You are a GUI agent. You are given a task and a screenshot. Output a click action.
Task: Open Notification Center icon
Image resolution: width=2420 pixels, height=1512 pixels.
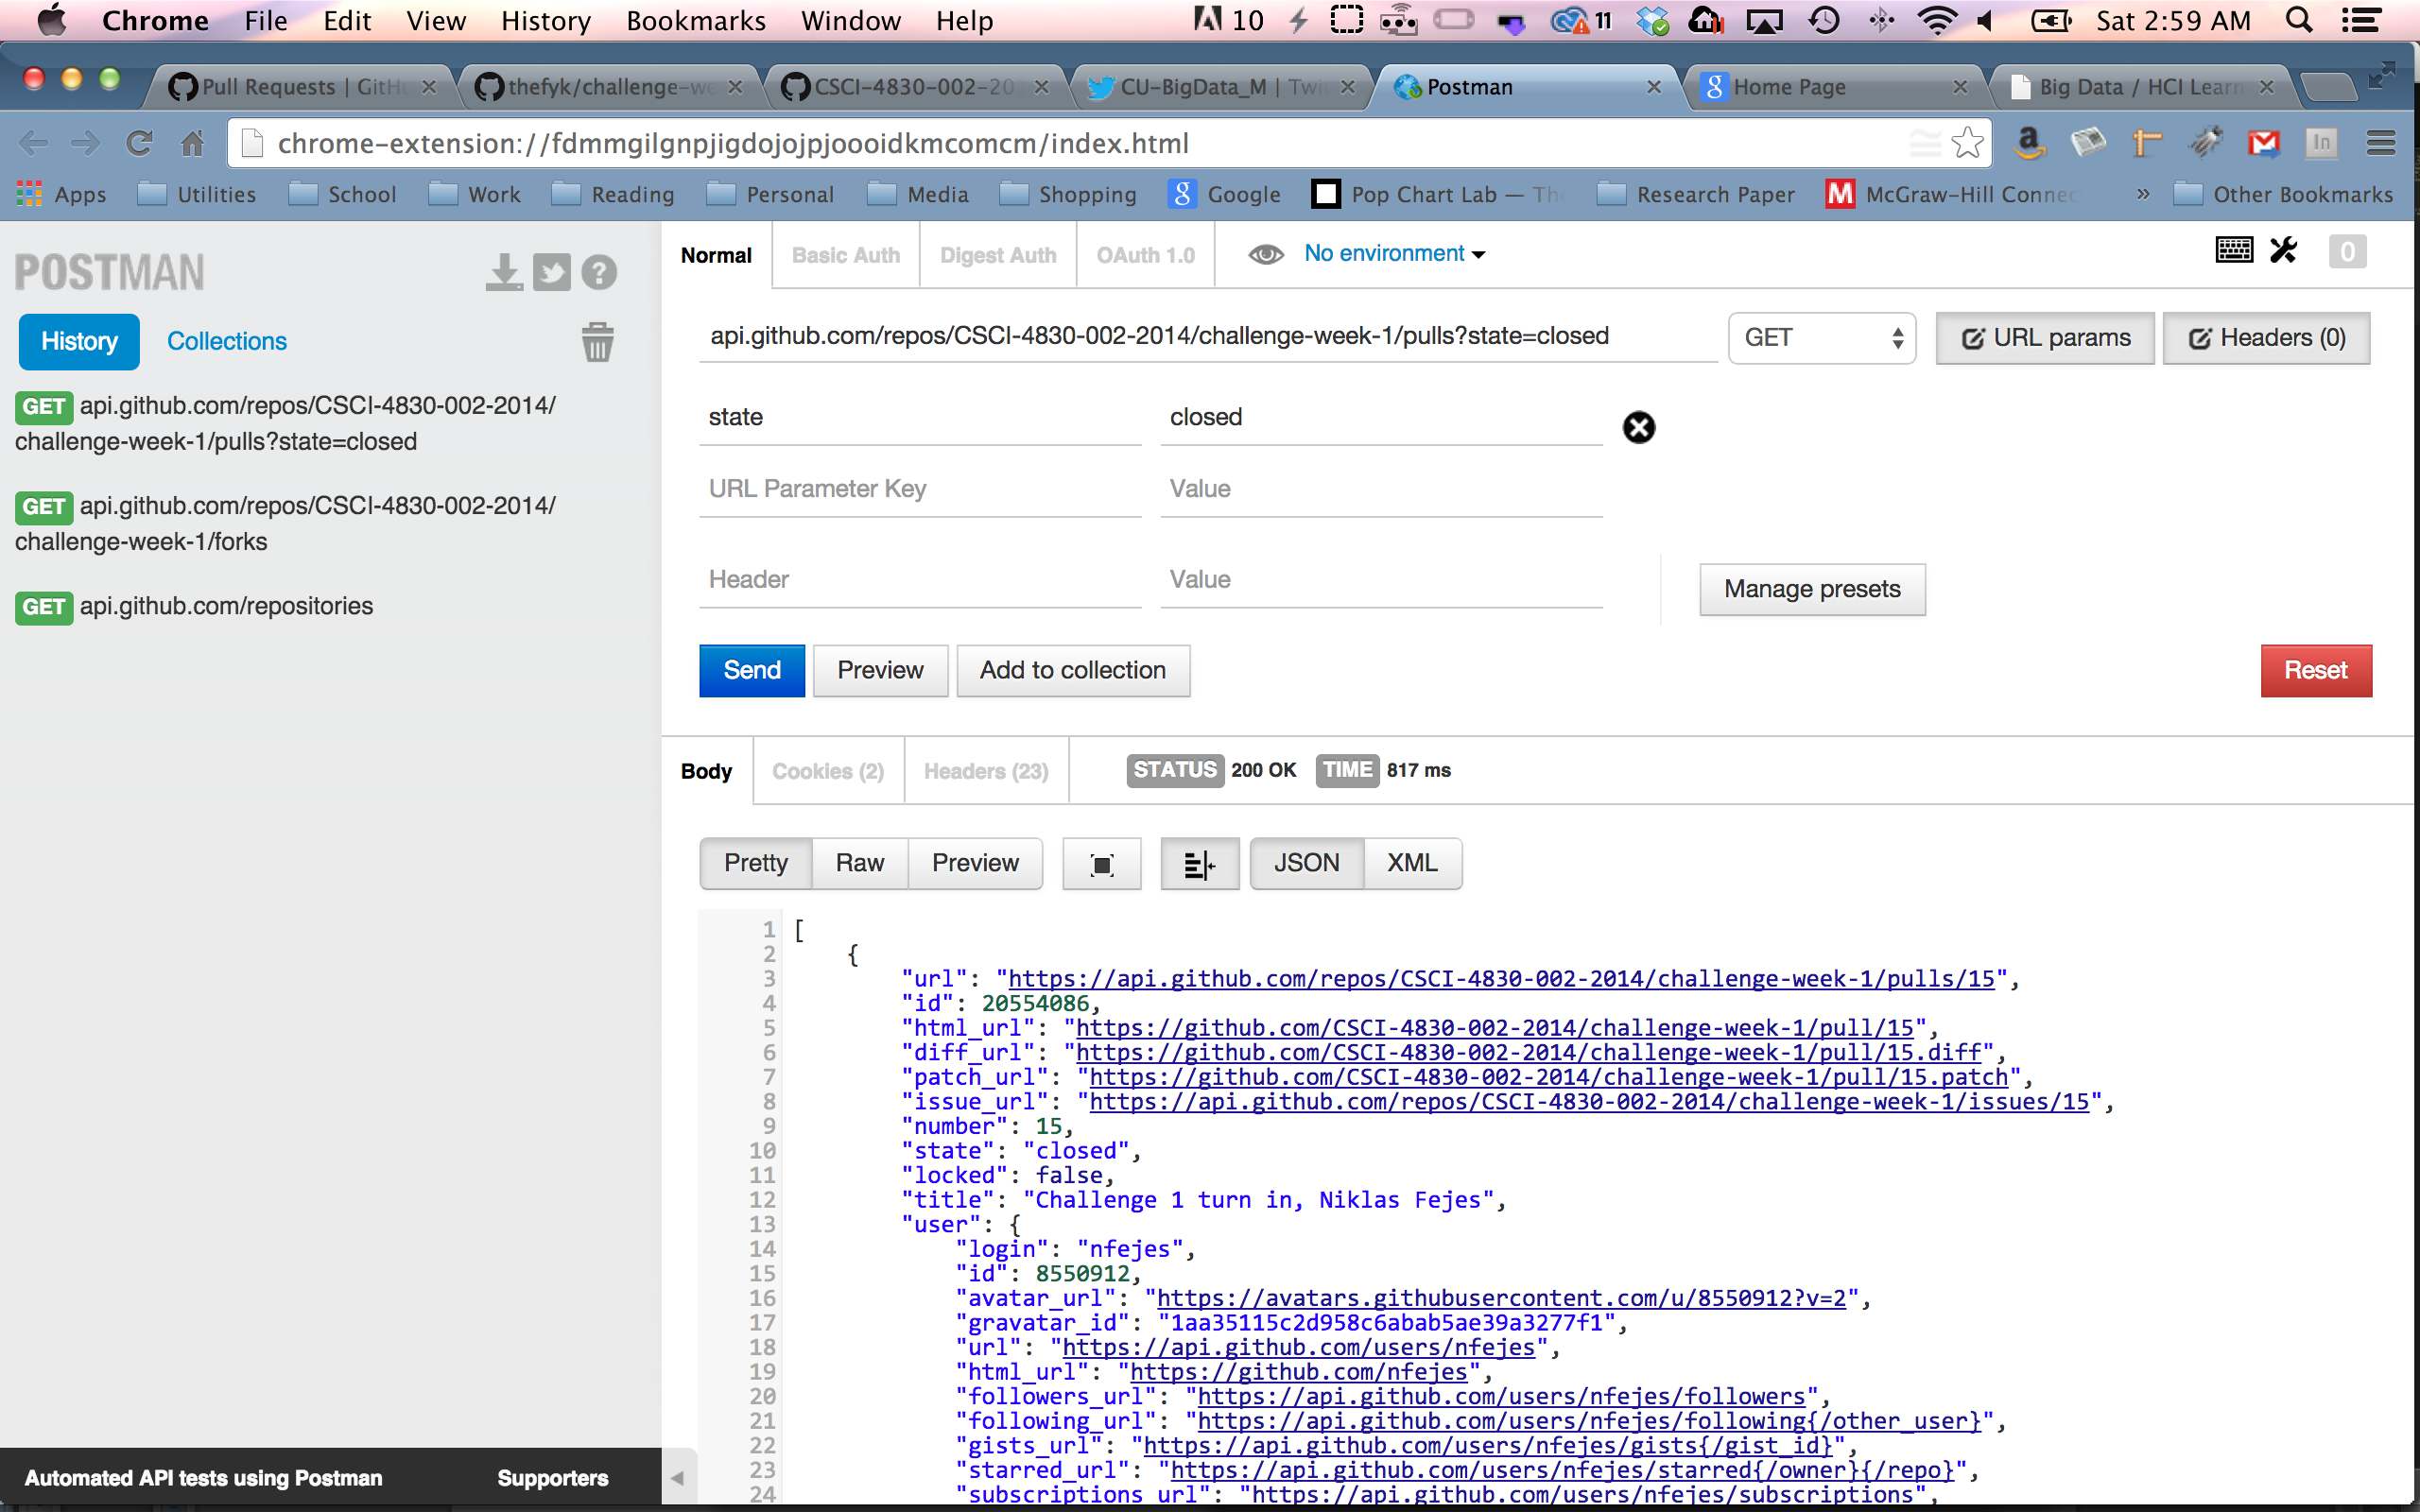[2361, 20]
